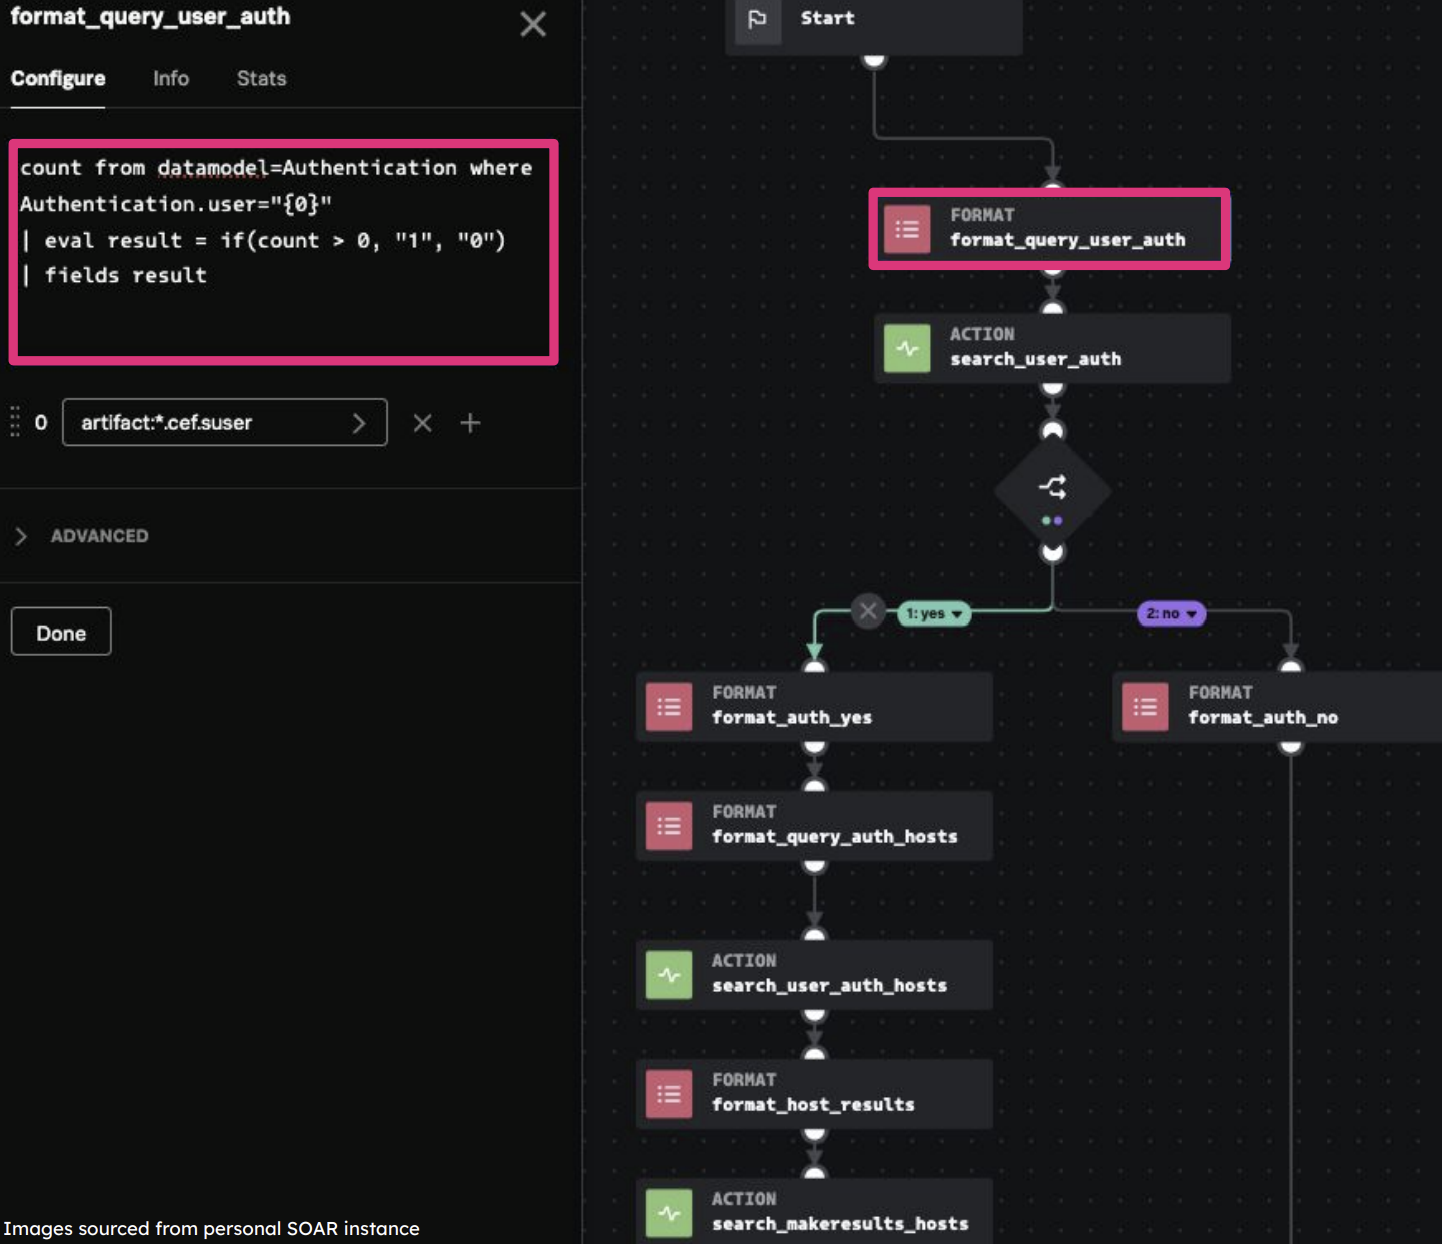Click the Done button

point(61,632)
